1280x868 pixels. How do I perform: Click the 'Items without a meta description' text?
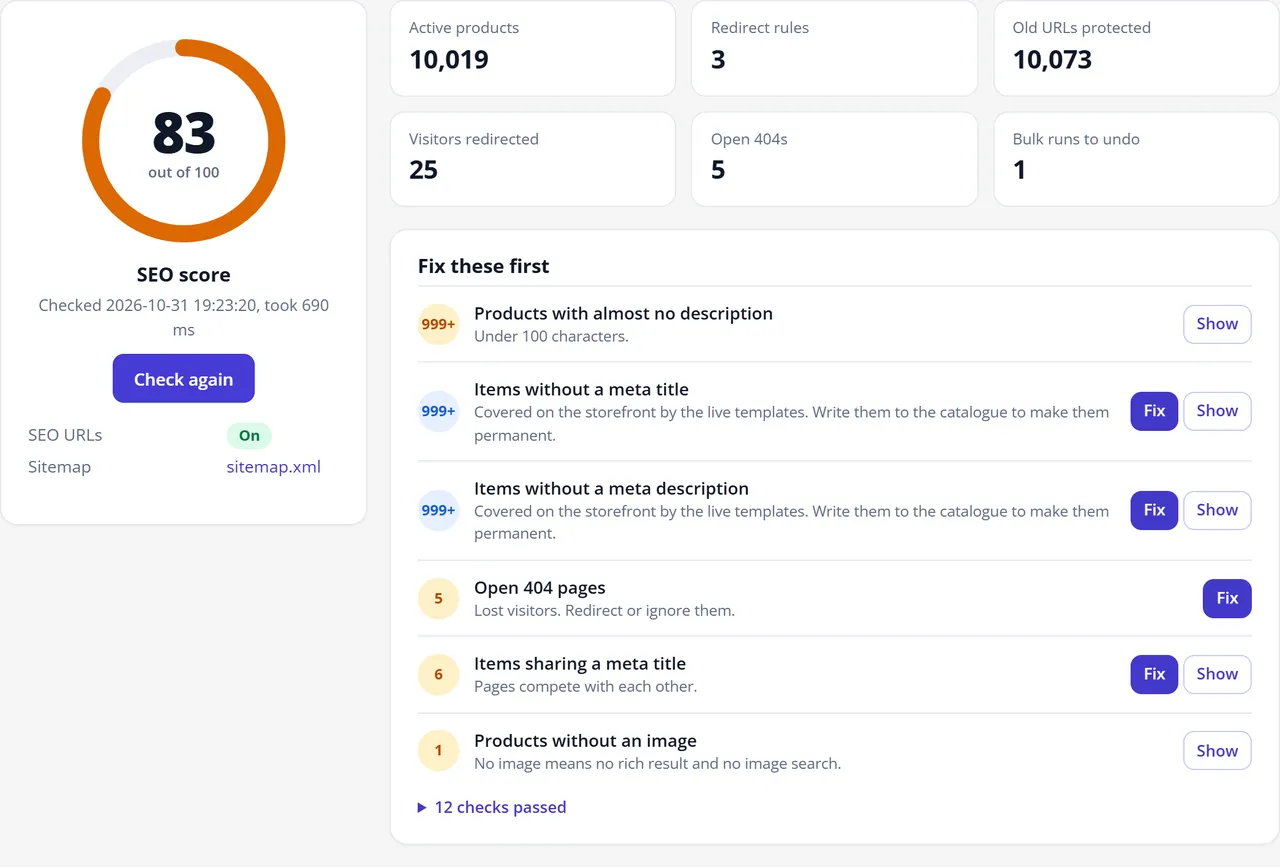coord(611,488)
